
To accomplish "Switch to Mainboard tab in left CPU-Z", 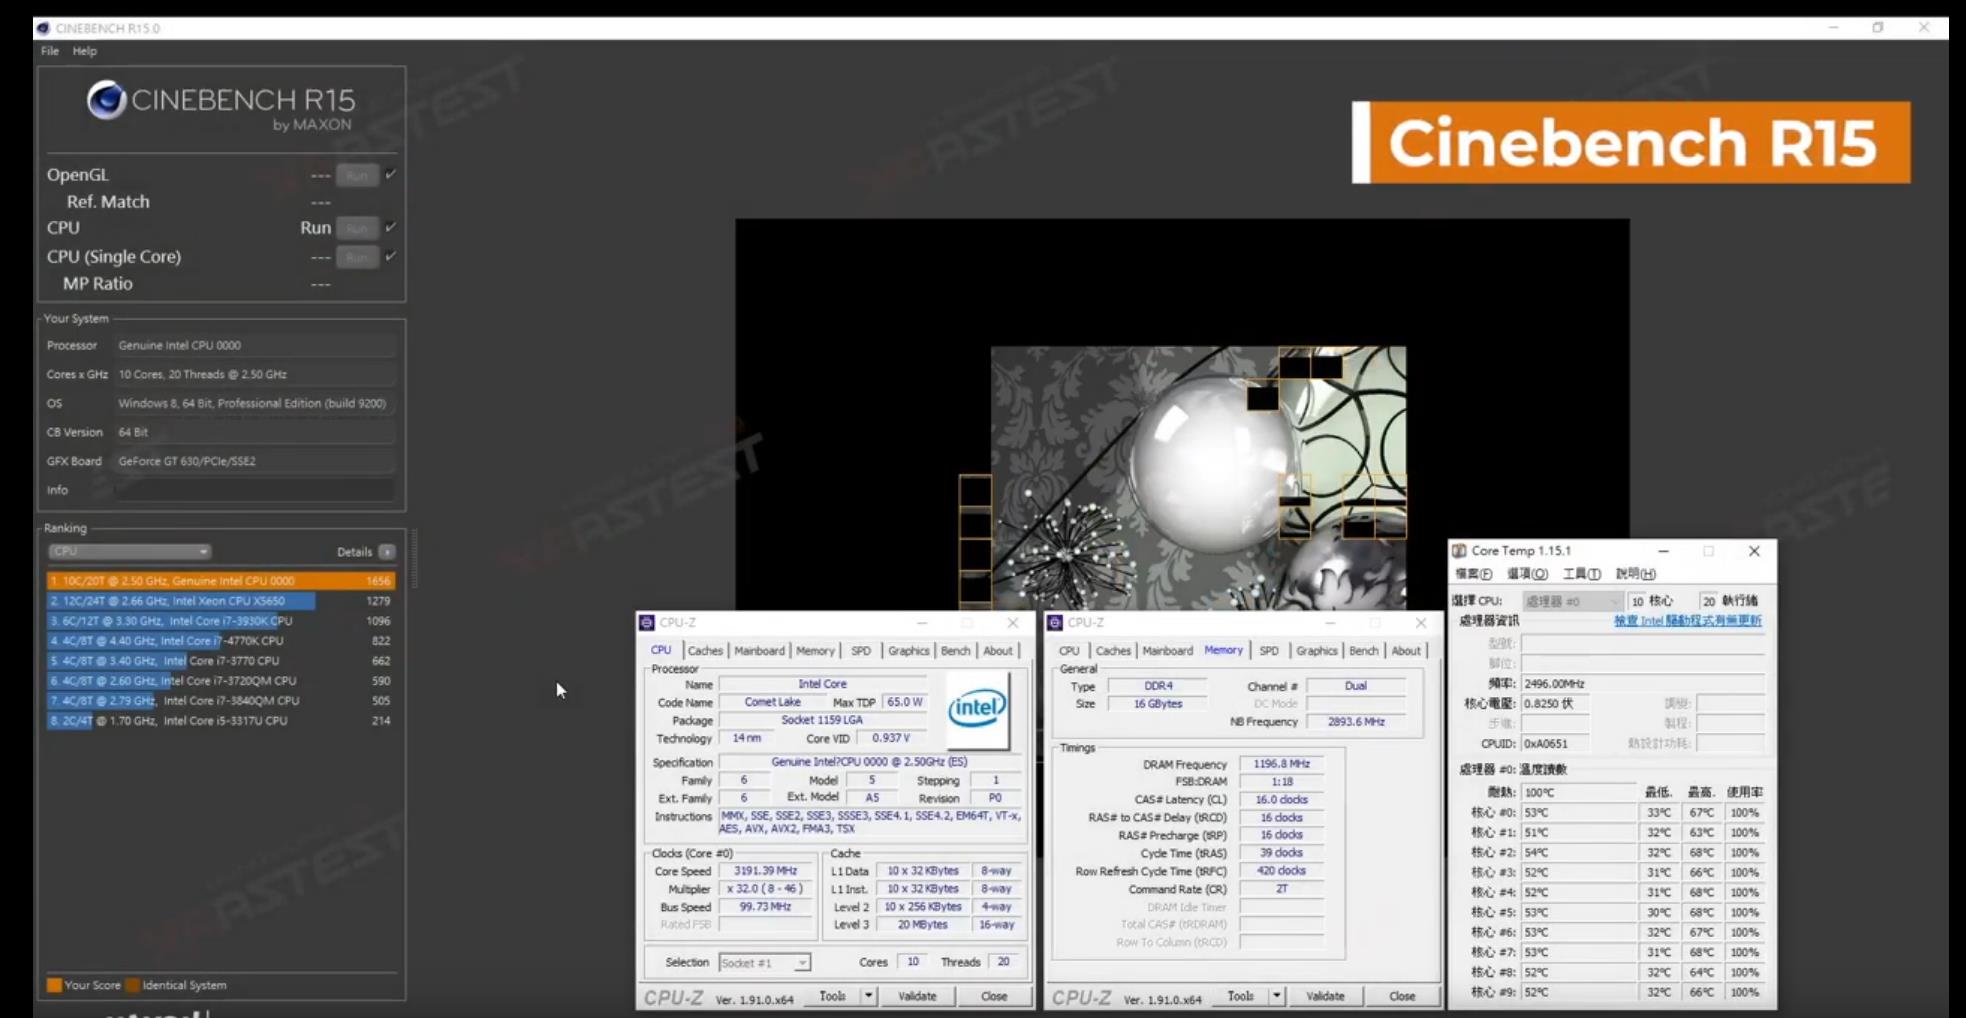I will click(x=759, y=651).
